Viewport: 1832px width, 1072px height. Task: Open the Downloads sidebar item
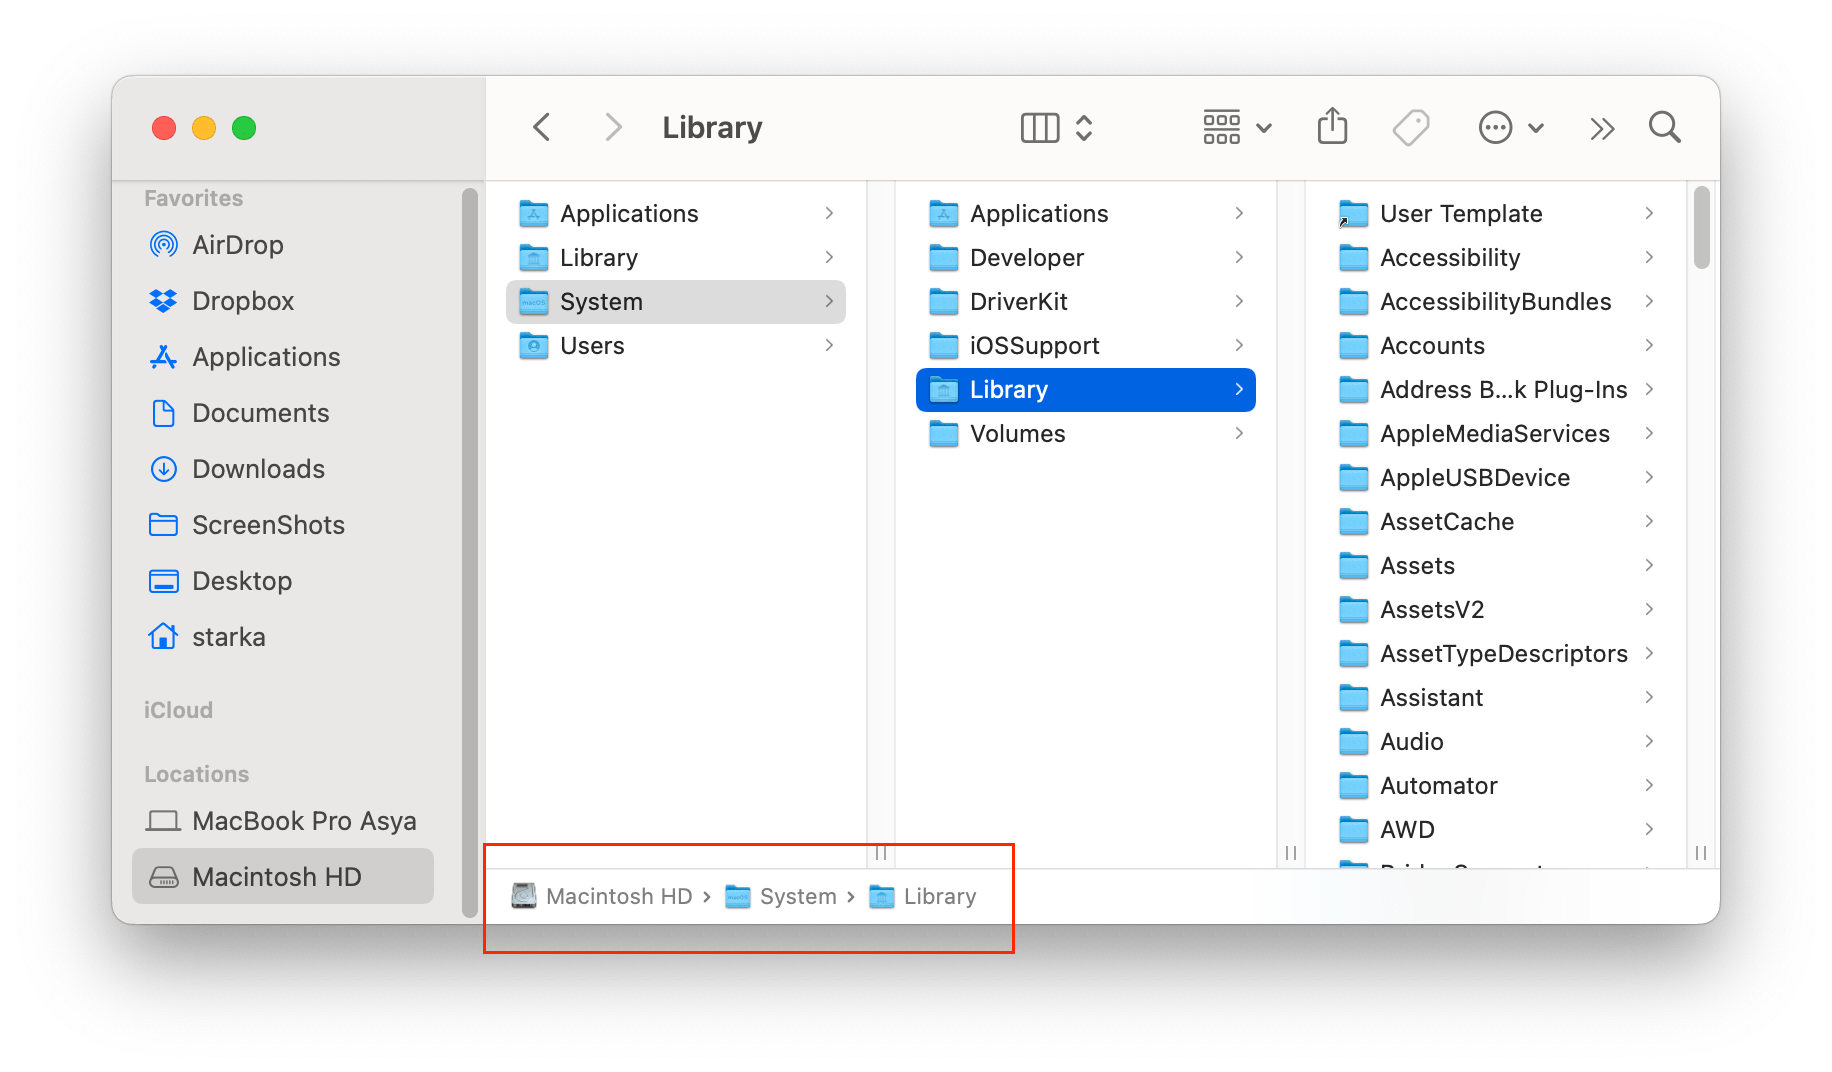pos(258,468)
